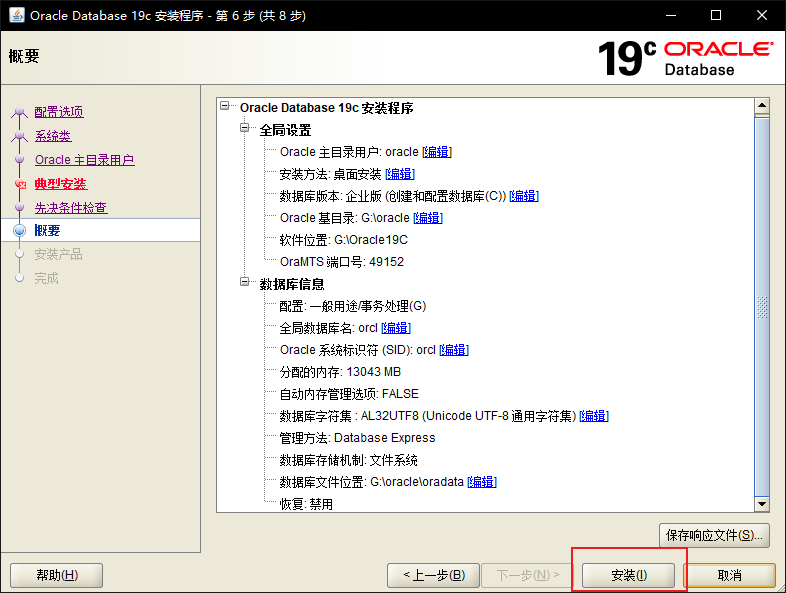Open the 先决条件检查 step
Image resolution: width=786 pixels, height=593 pixels.
tap(71, 208)
